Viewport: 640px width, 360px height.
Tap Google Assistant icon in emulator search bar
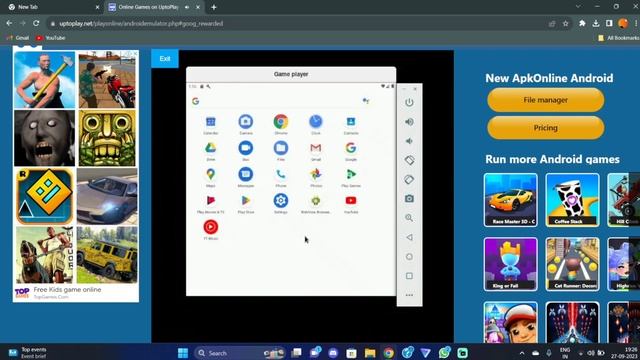click(366, 101)
